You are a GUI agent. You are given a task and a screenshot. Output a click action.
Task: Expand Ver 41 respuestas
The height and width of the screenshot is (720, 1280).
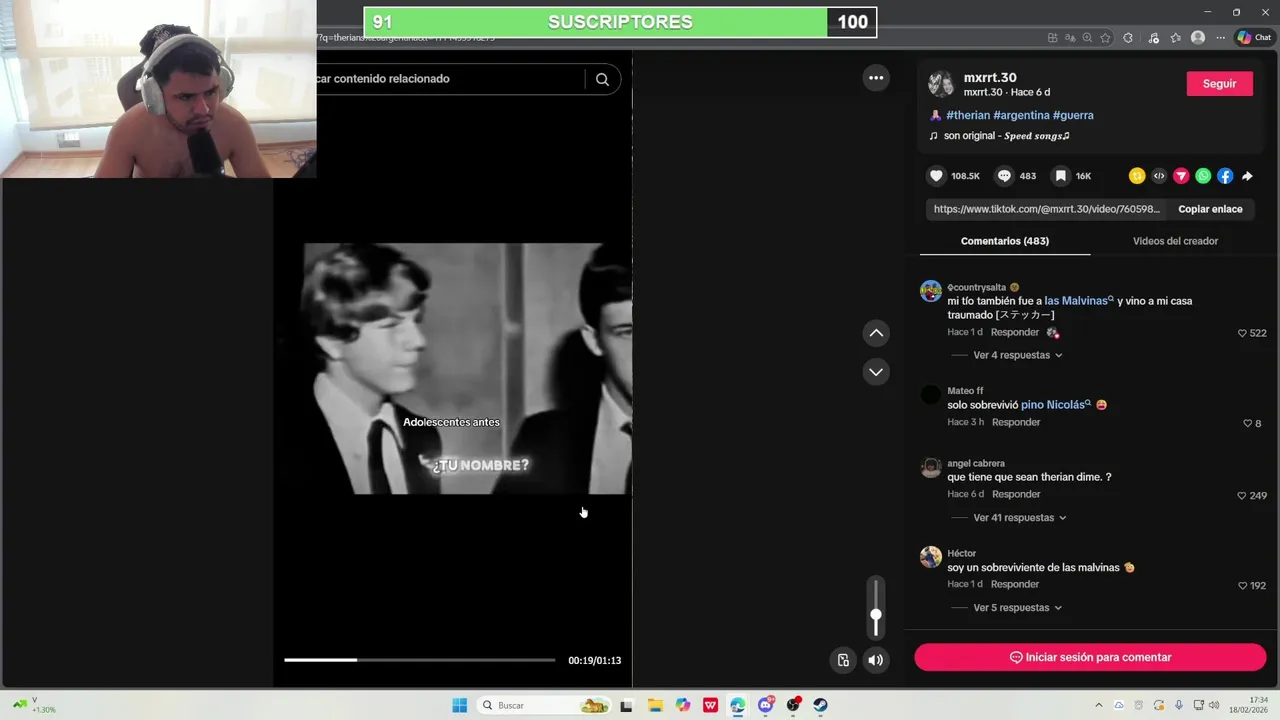pos(1020,518)
